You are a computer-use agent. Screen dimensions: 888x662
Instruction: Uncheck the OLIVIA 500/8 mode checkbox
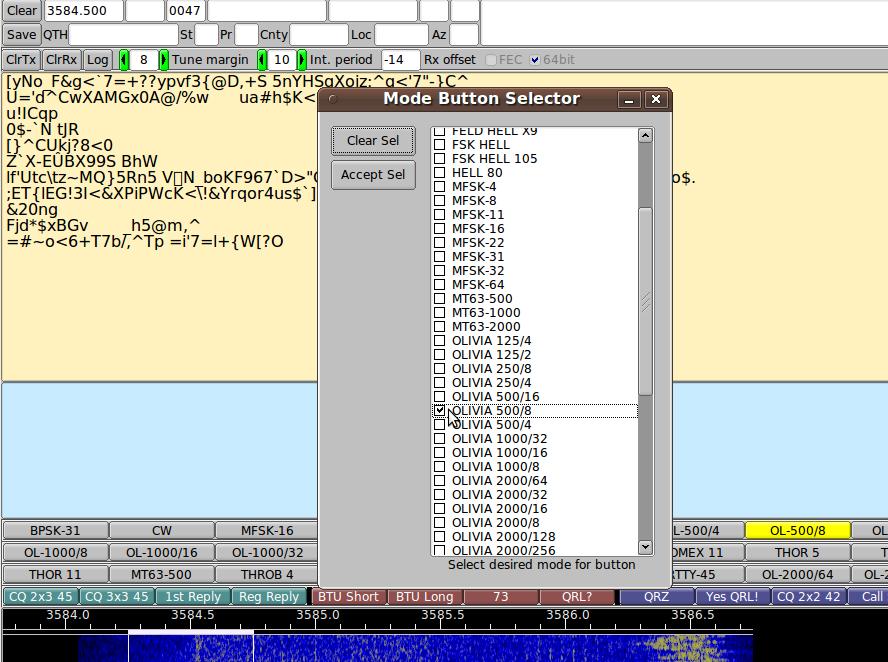point(440,411)
